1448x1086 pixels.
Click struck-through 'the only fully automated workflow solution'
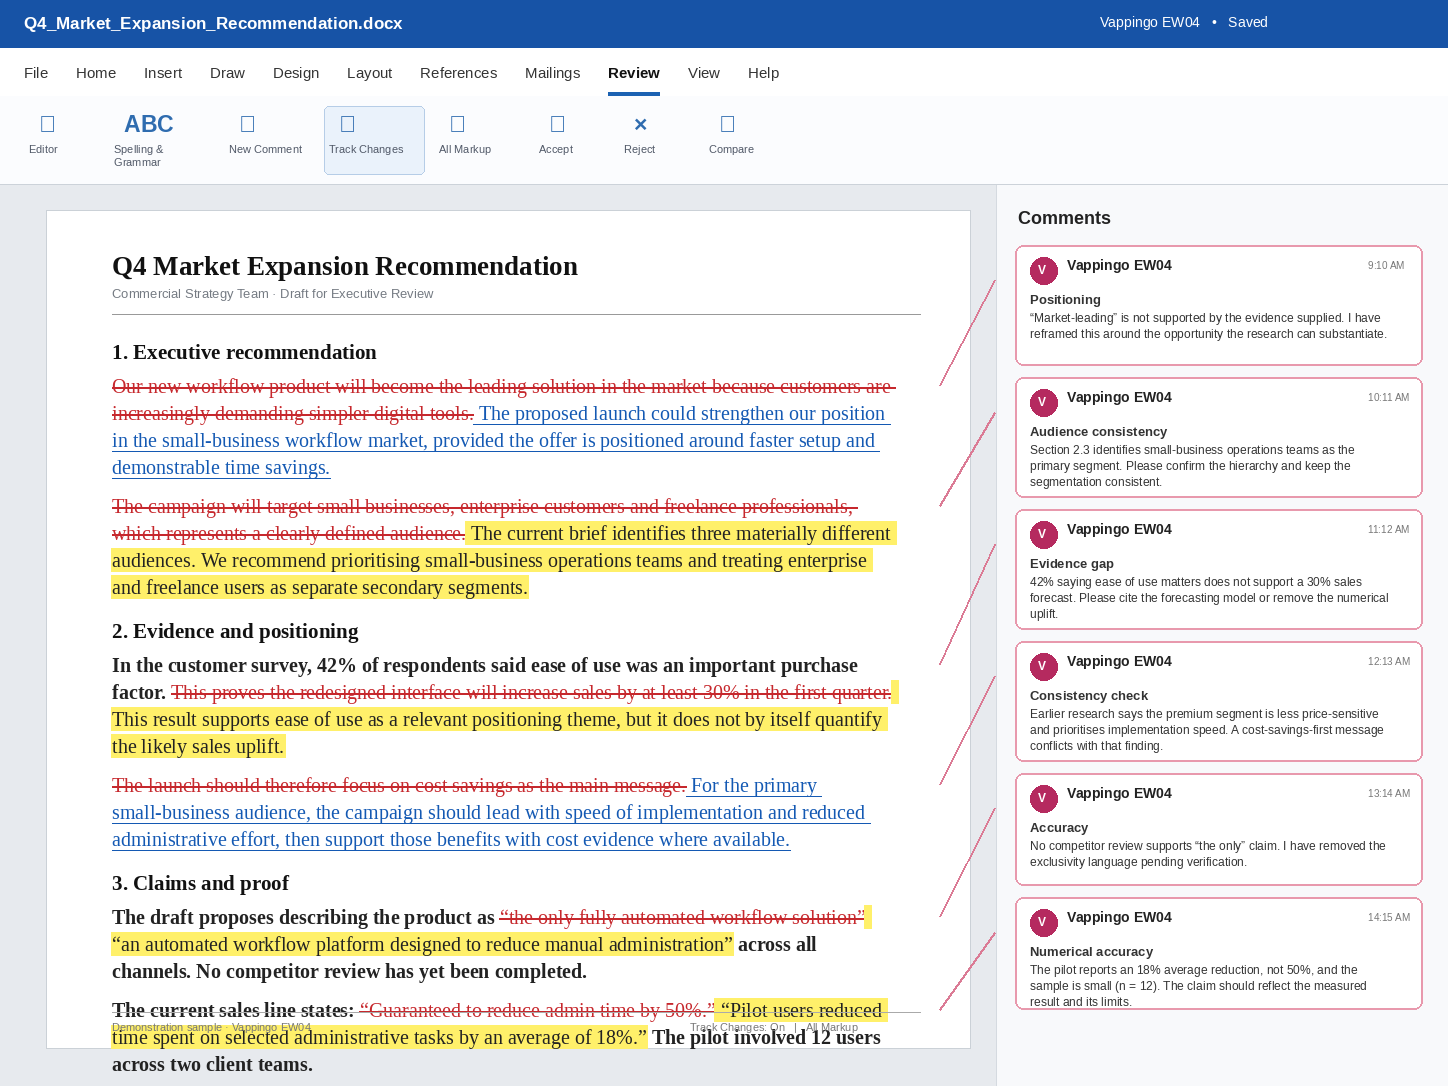point(682,917)
